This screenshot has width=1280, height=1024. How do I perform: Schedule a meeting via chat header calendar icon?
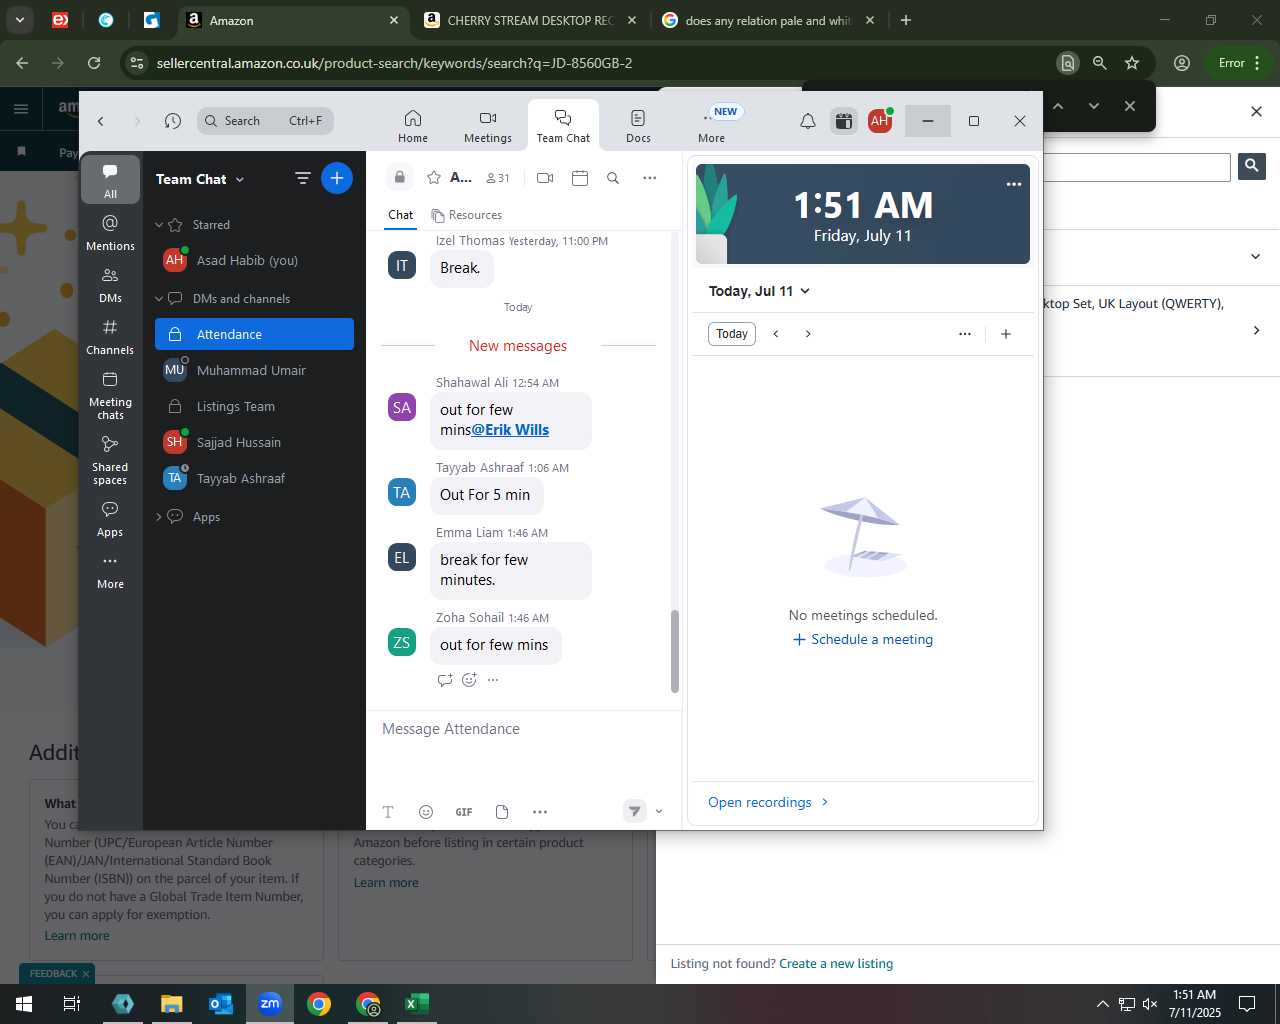click(580, 178)
